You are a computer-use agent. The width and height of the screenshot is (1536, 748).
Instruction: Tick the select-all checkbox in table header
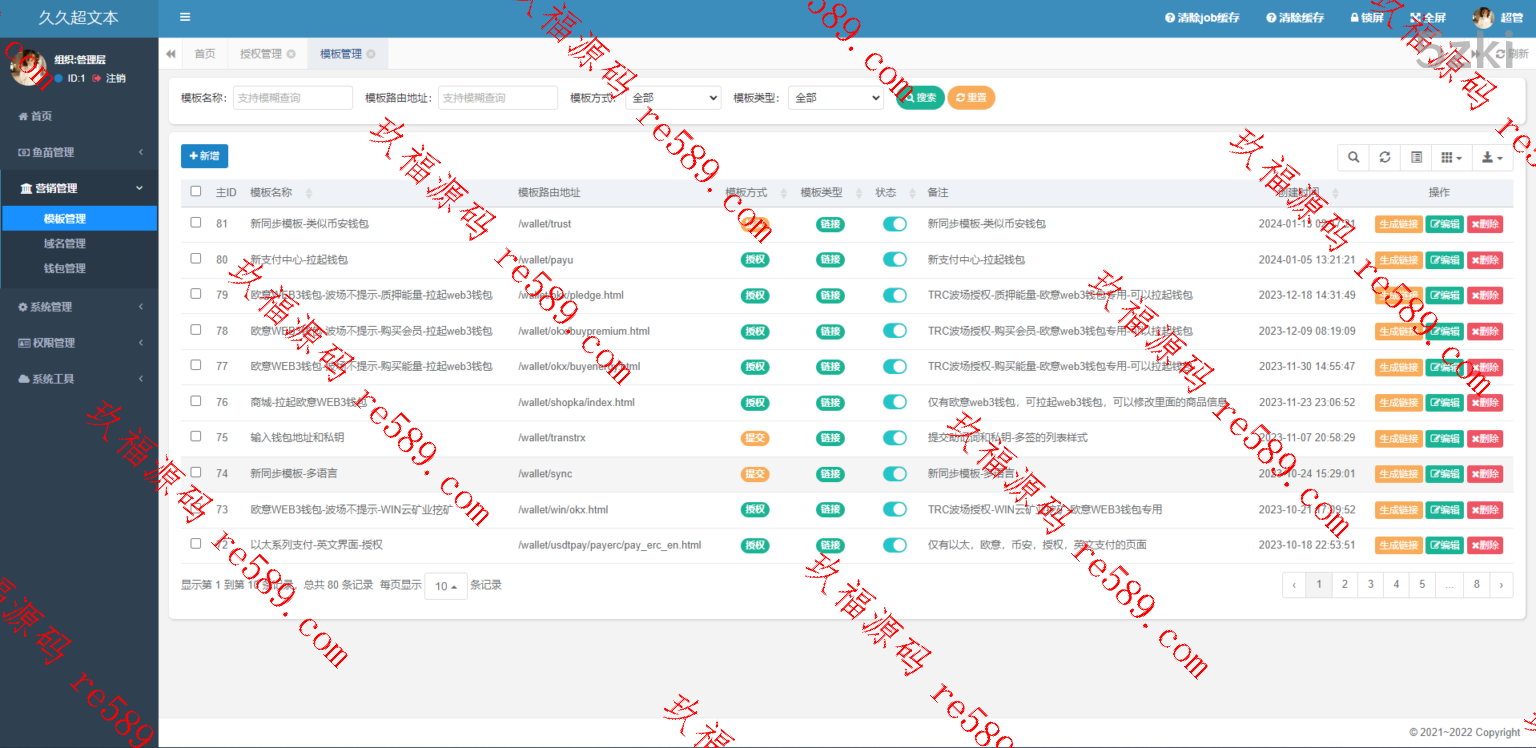click(x=196, y=191)
